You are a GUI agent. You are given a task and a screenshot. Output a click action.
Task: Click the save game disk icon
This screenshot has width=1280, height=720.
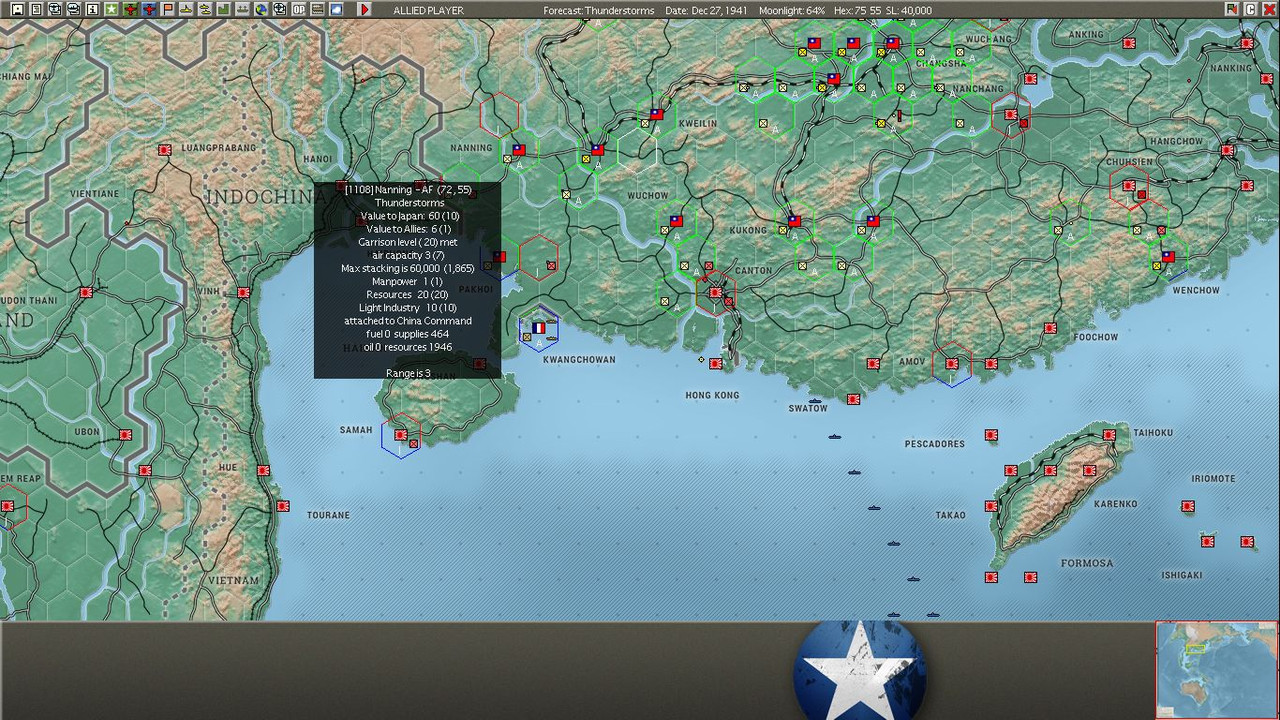pyautogui.click(x=17, y=9)
